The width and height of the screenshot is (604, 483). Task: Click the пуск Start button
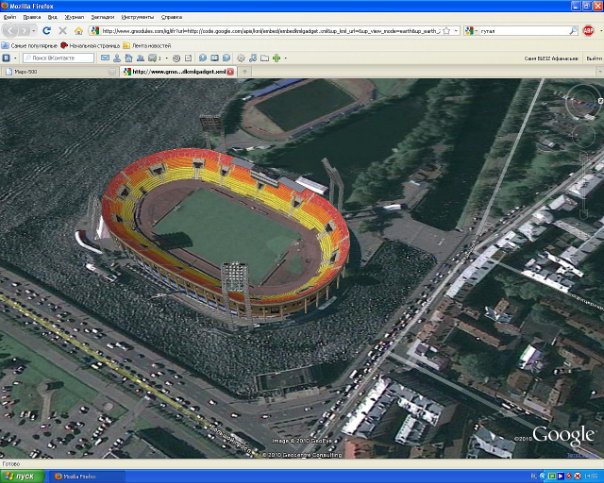(x=22, y=476)
